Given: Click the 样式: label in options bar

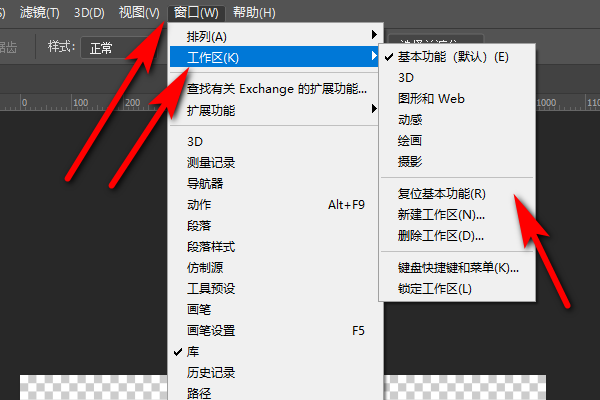Looking at the screenshot, I should (x=61, y=47).
